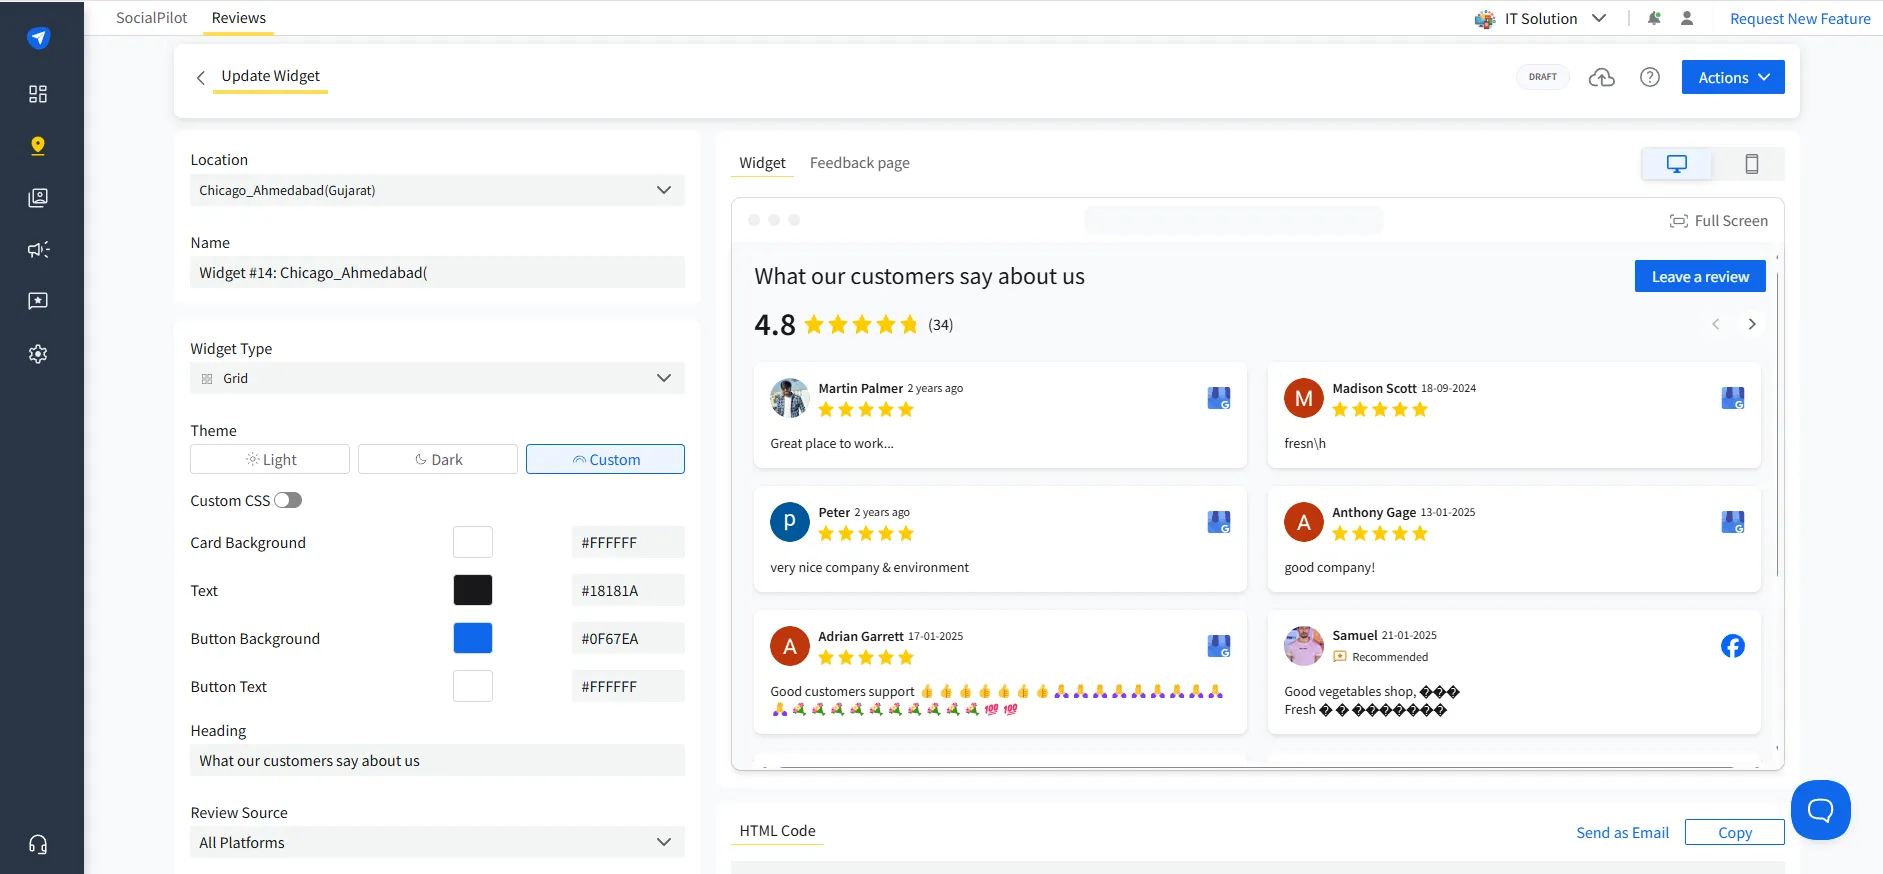Open the help question mark icon
The image size is (1883, 874).
point(1650,77)
